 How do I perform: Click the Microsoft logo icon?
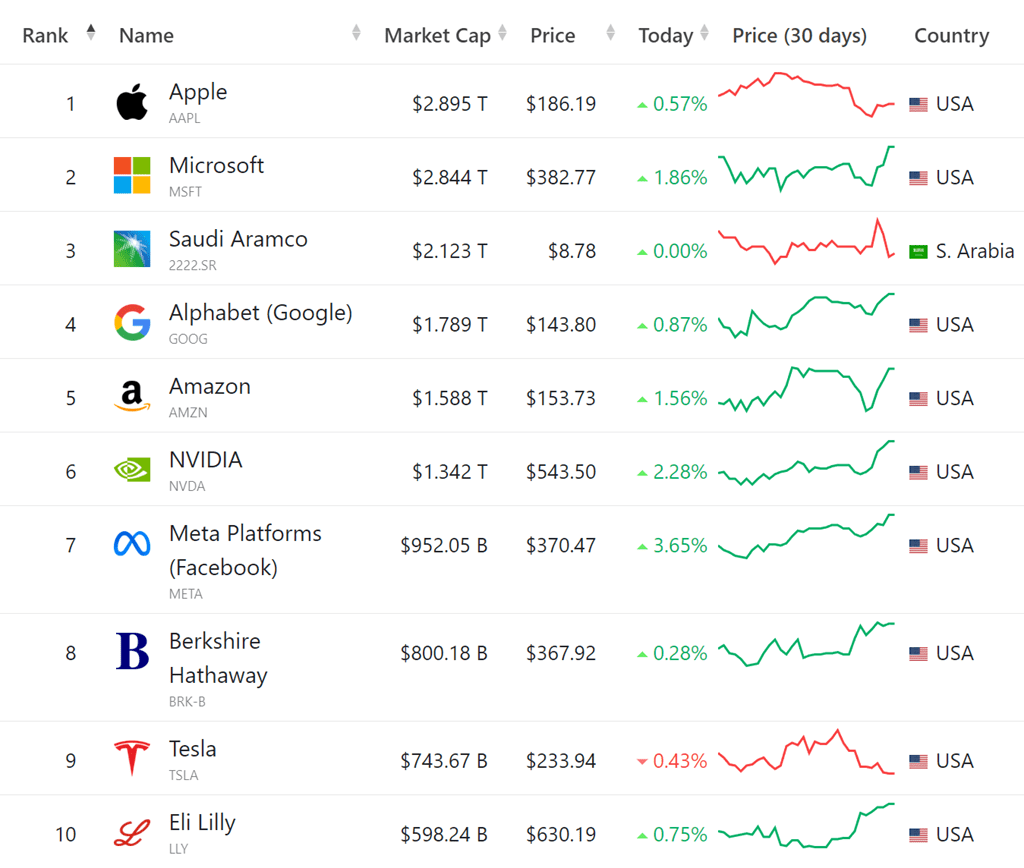[131, 174]
